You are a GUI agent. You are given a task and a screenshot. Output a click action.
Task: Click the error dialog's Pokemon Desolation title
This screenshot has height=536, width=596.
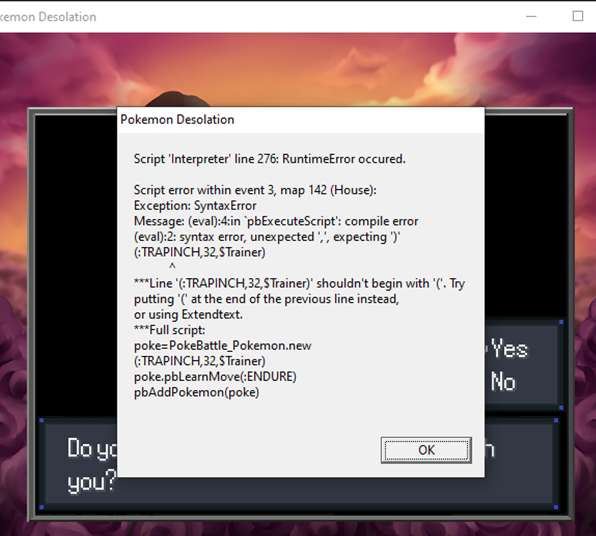pos(177,120)
